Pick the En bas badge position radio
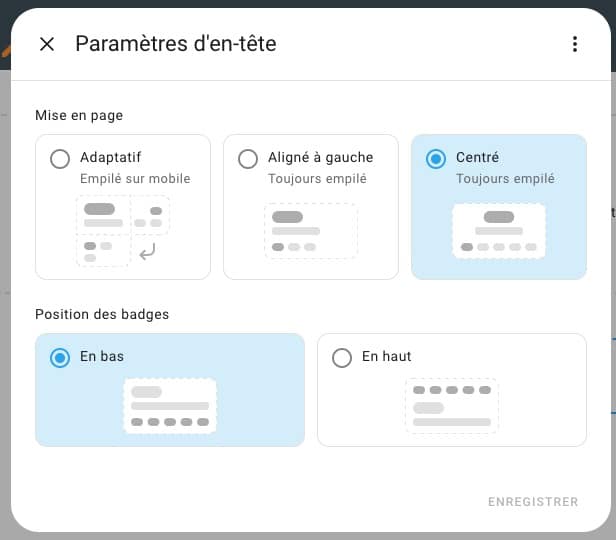The height and width of the screenshot is (540, 616). tap(60, 358)
